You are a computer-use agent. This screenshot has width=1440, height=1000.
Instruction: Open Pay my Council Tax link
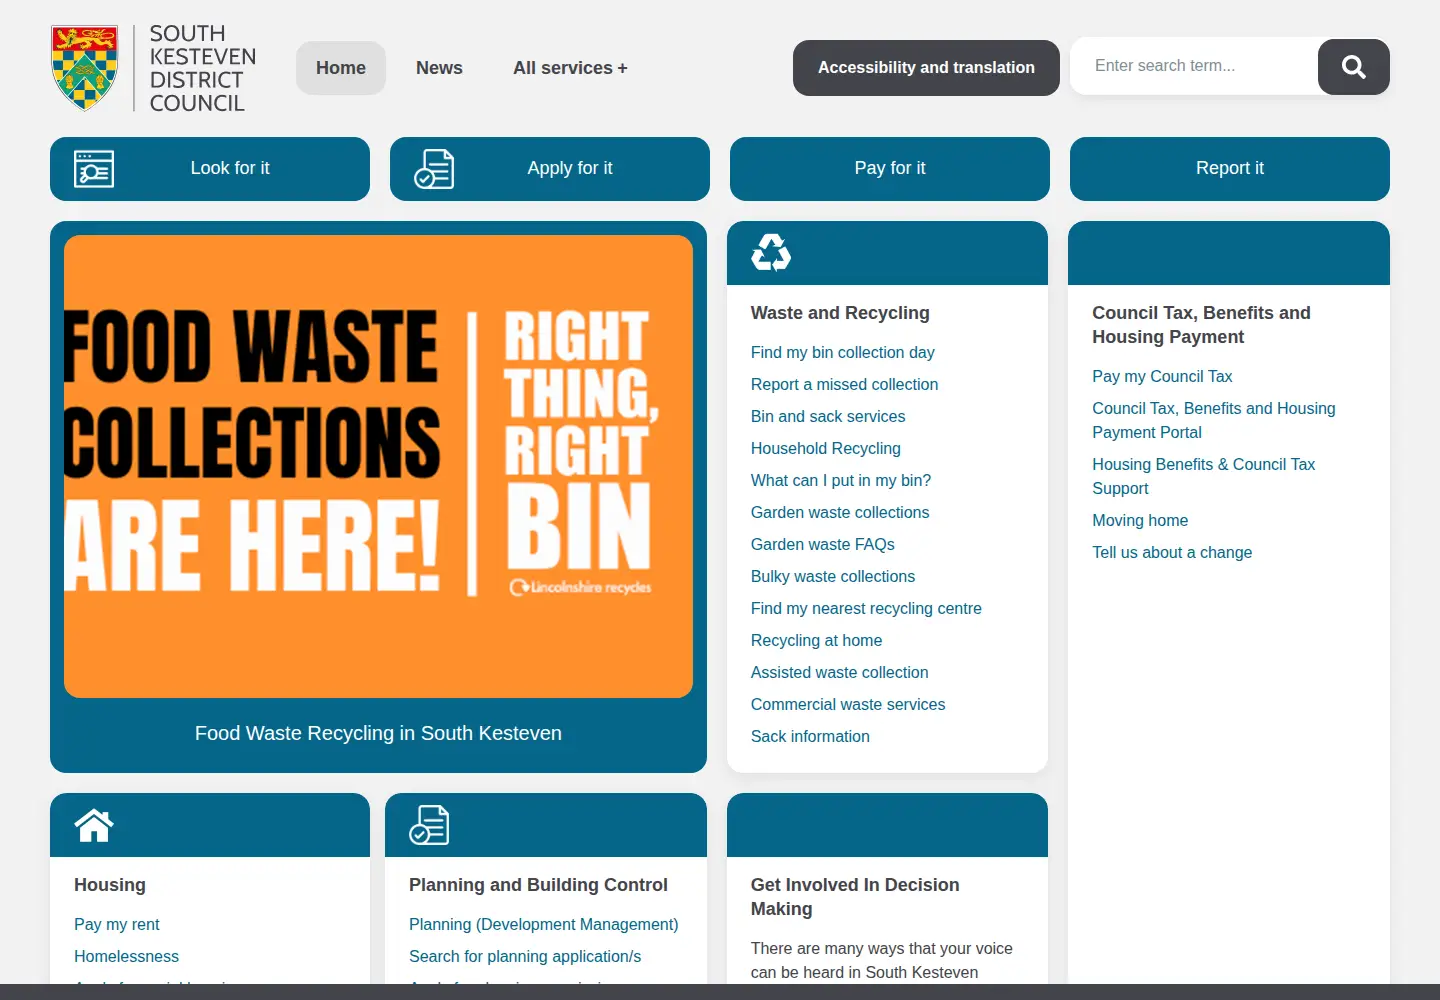tap(1162, 376)
